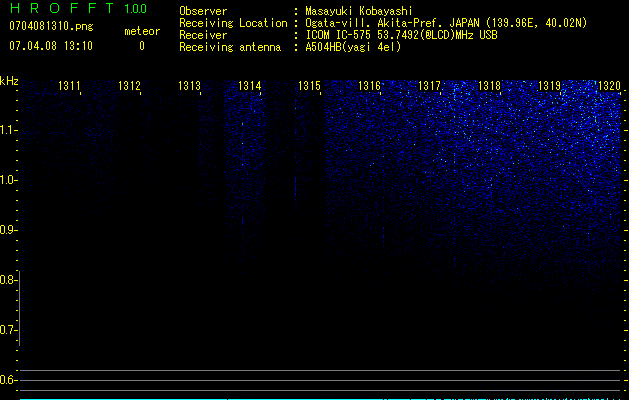Click the 'Receiver' field label
This screenshot has height=400, width=629.
pyautogui.click(x=203, y=35)
